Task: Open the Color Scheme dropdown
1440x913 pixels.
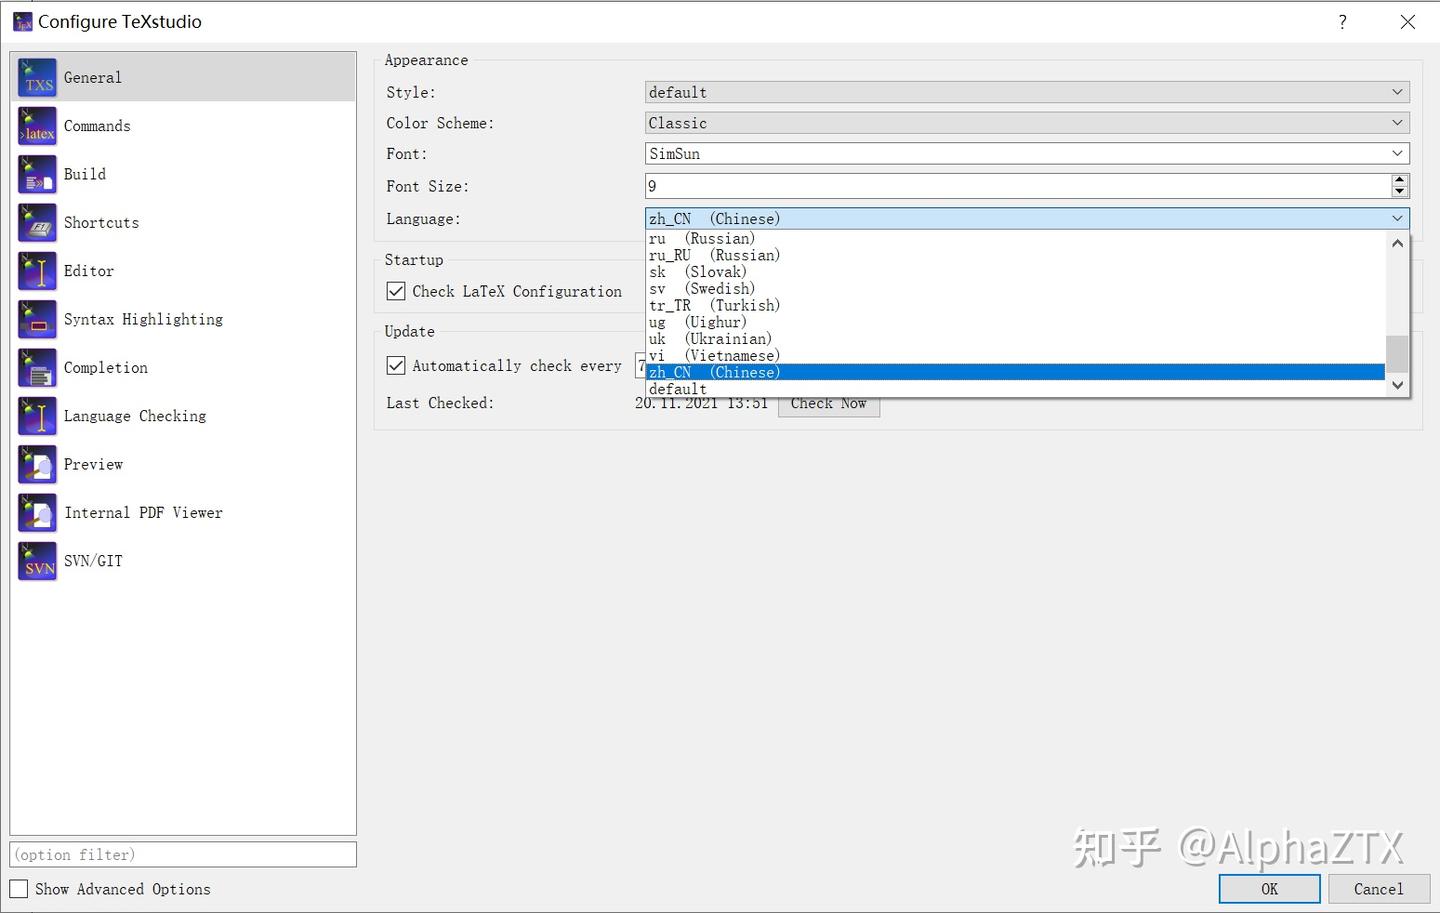Action: (1027, 123)
